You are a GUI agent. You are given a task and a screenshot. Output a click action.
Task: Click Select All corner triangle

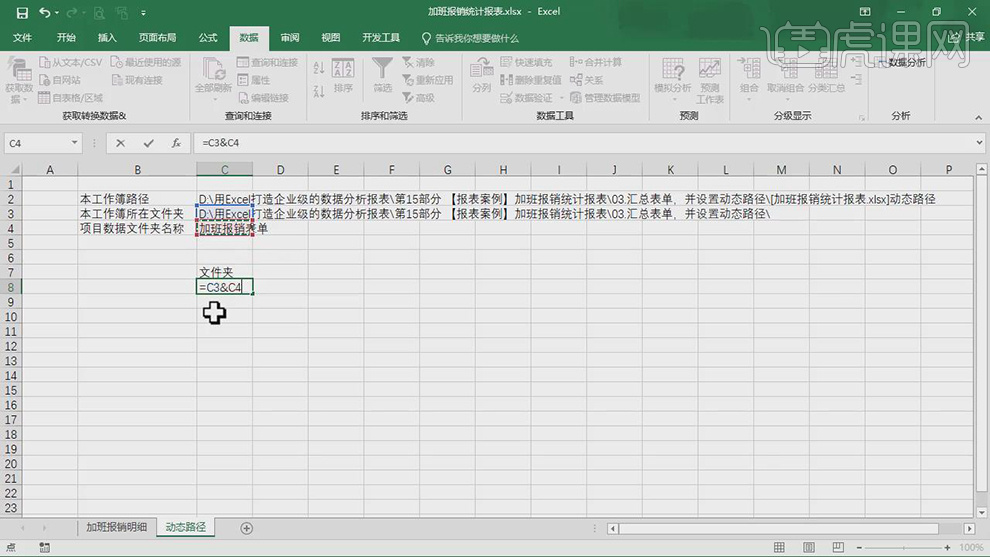(x=14, y=169)
